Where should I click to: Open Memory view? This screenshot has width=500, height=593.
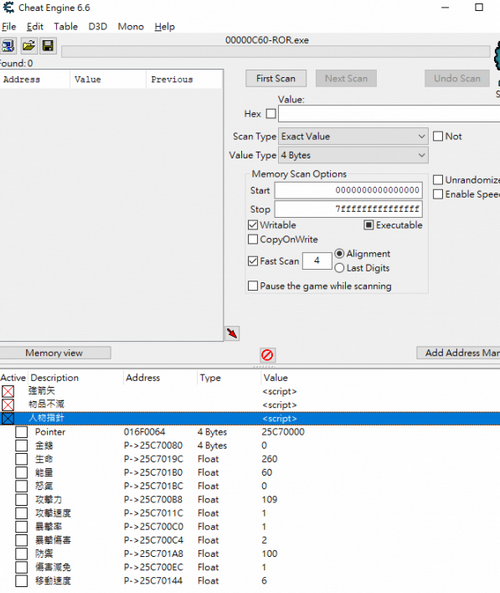(x=55, y=353)
